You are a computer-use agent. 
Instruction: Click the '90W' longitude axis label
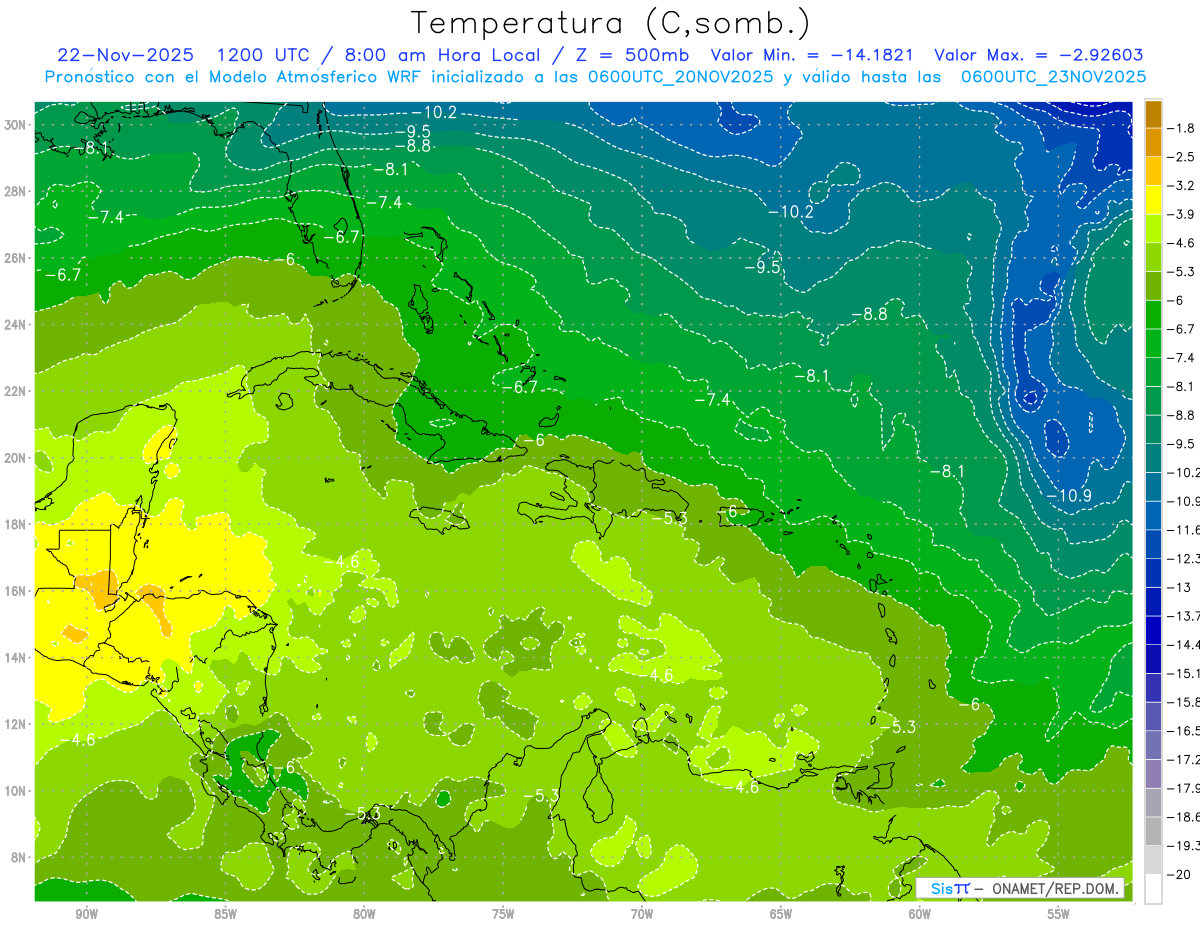(87, 914)
